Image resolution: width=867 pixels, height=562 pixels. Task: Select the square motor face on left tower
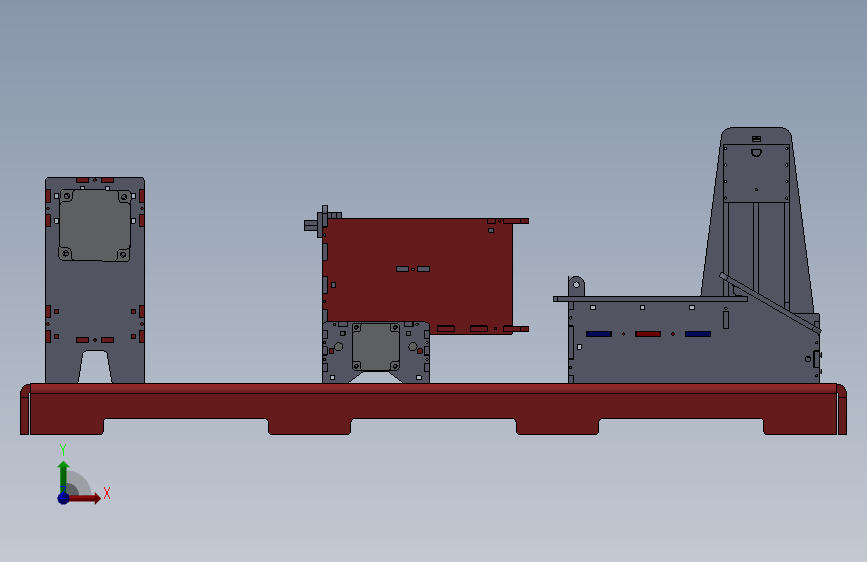click(95, 225)
